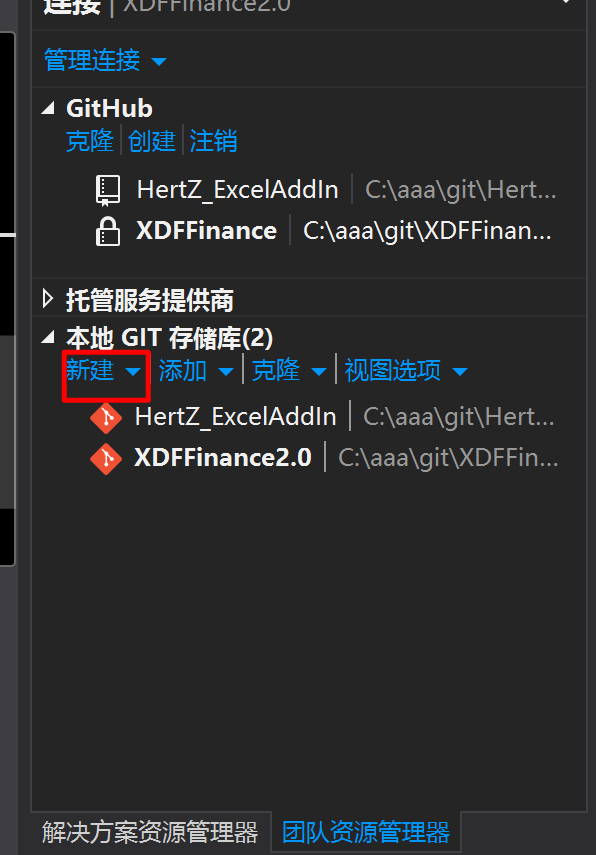The width and height of the screenshot is (596, 855).
Task: Switch to the 解决方案资源管理器 tab
Action: (x=150, y=832)
